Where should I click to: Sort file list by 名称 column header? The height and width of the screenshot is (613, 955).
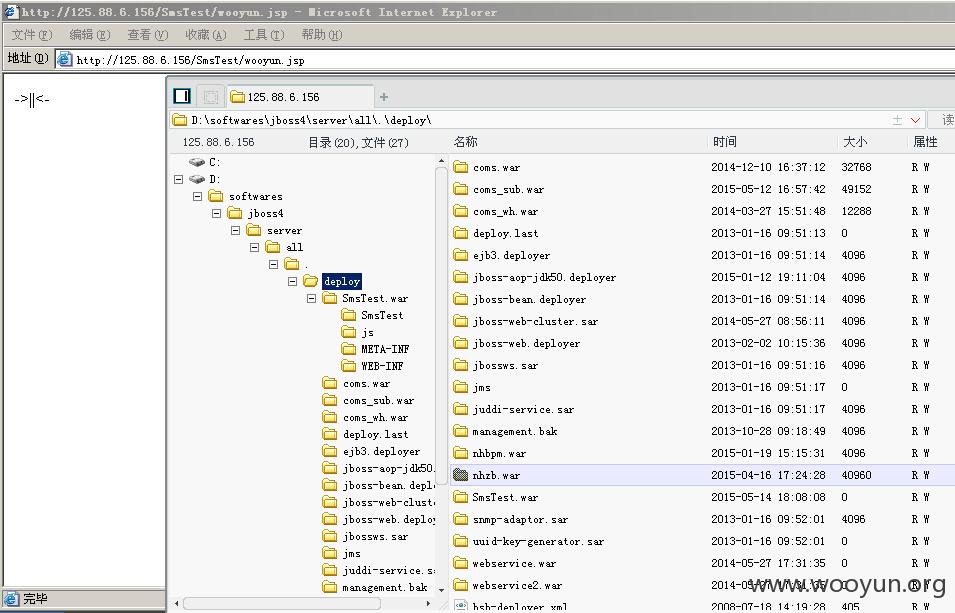(x=466, y=142)
